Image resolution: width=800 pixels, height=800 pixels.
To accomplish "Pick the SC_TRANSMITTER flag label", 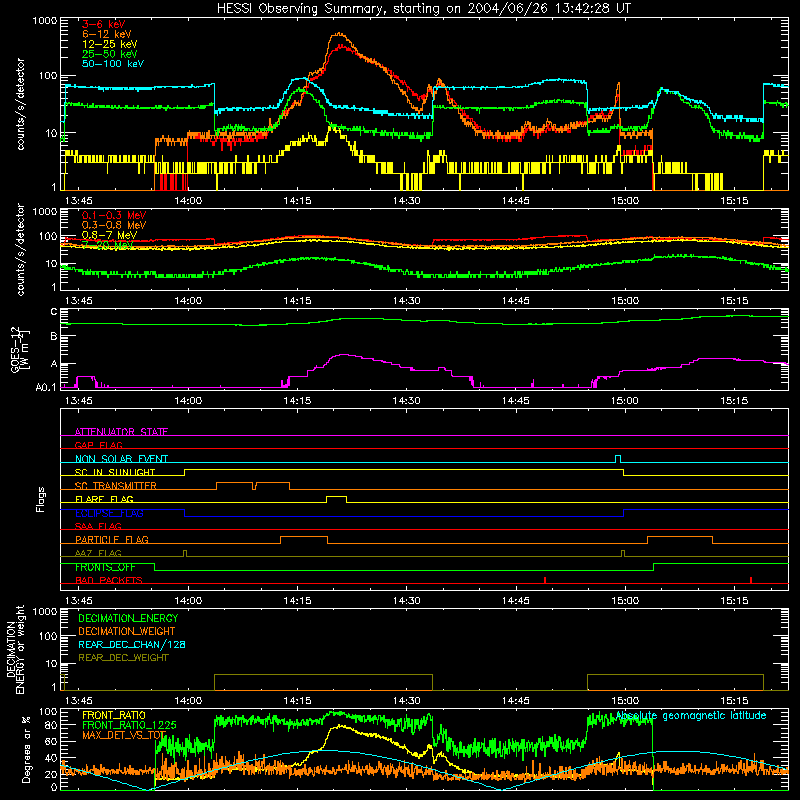I will coord(116,485).
